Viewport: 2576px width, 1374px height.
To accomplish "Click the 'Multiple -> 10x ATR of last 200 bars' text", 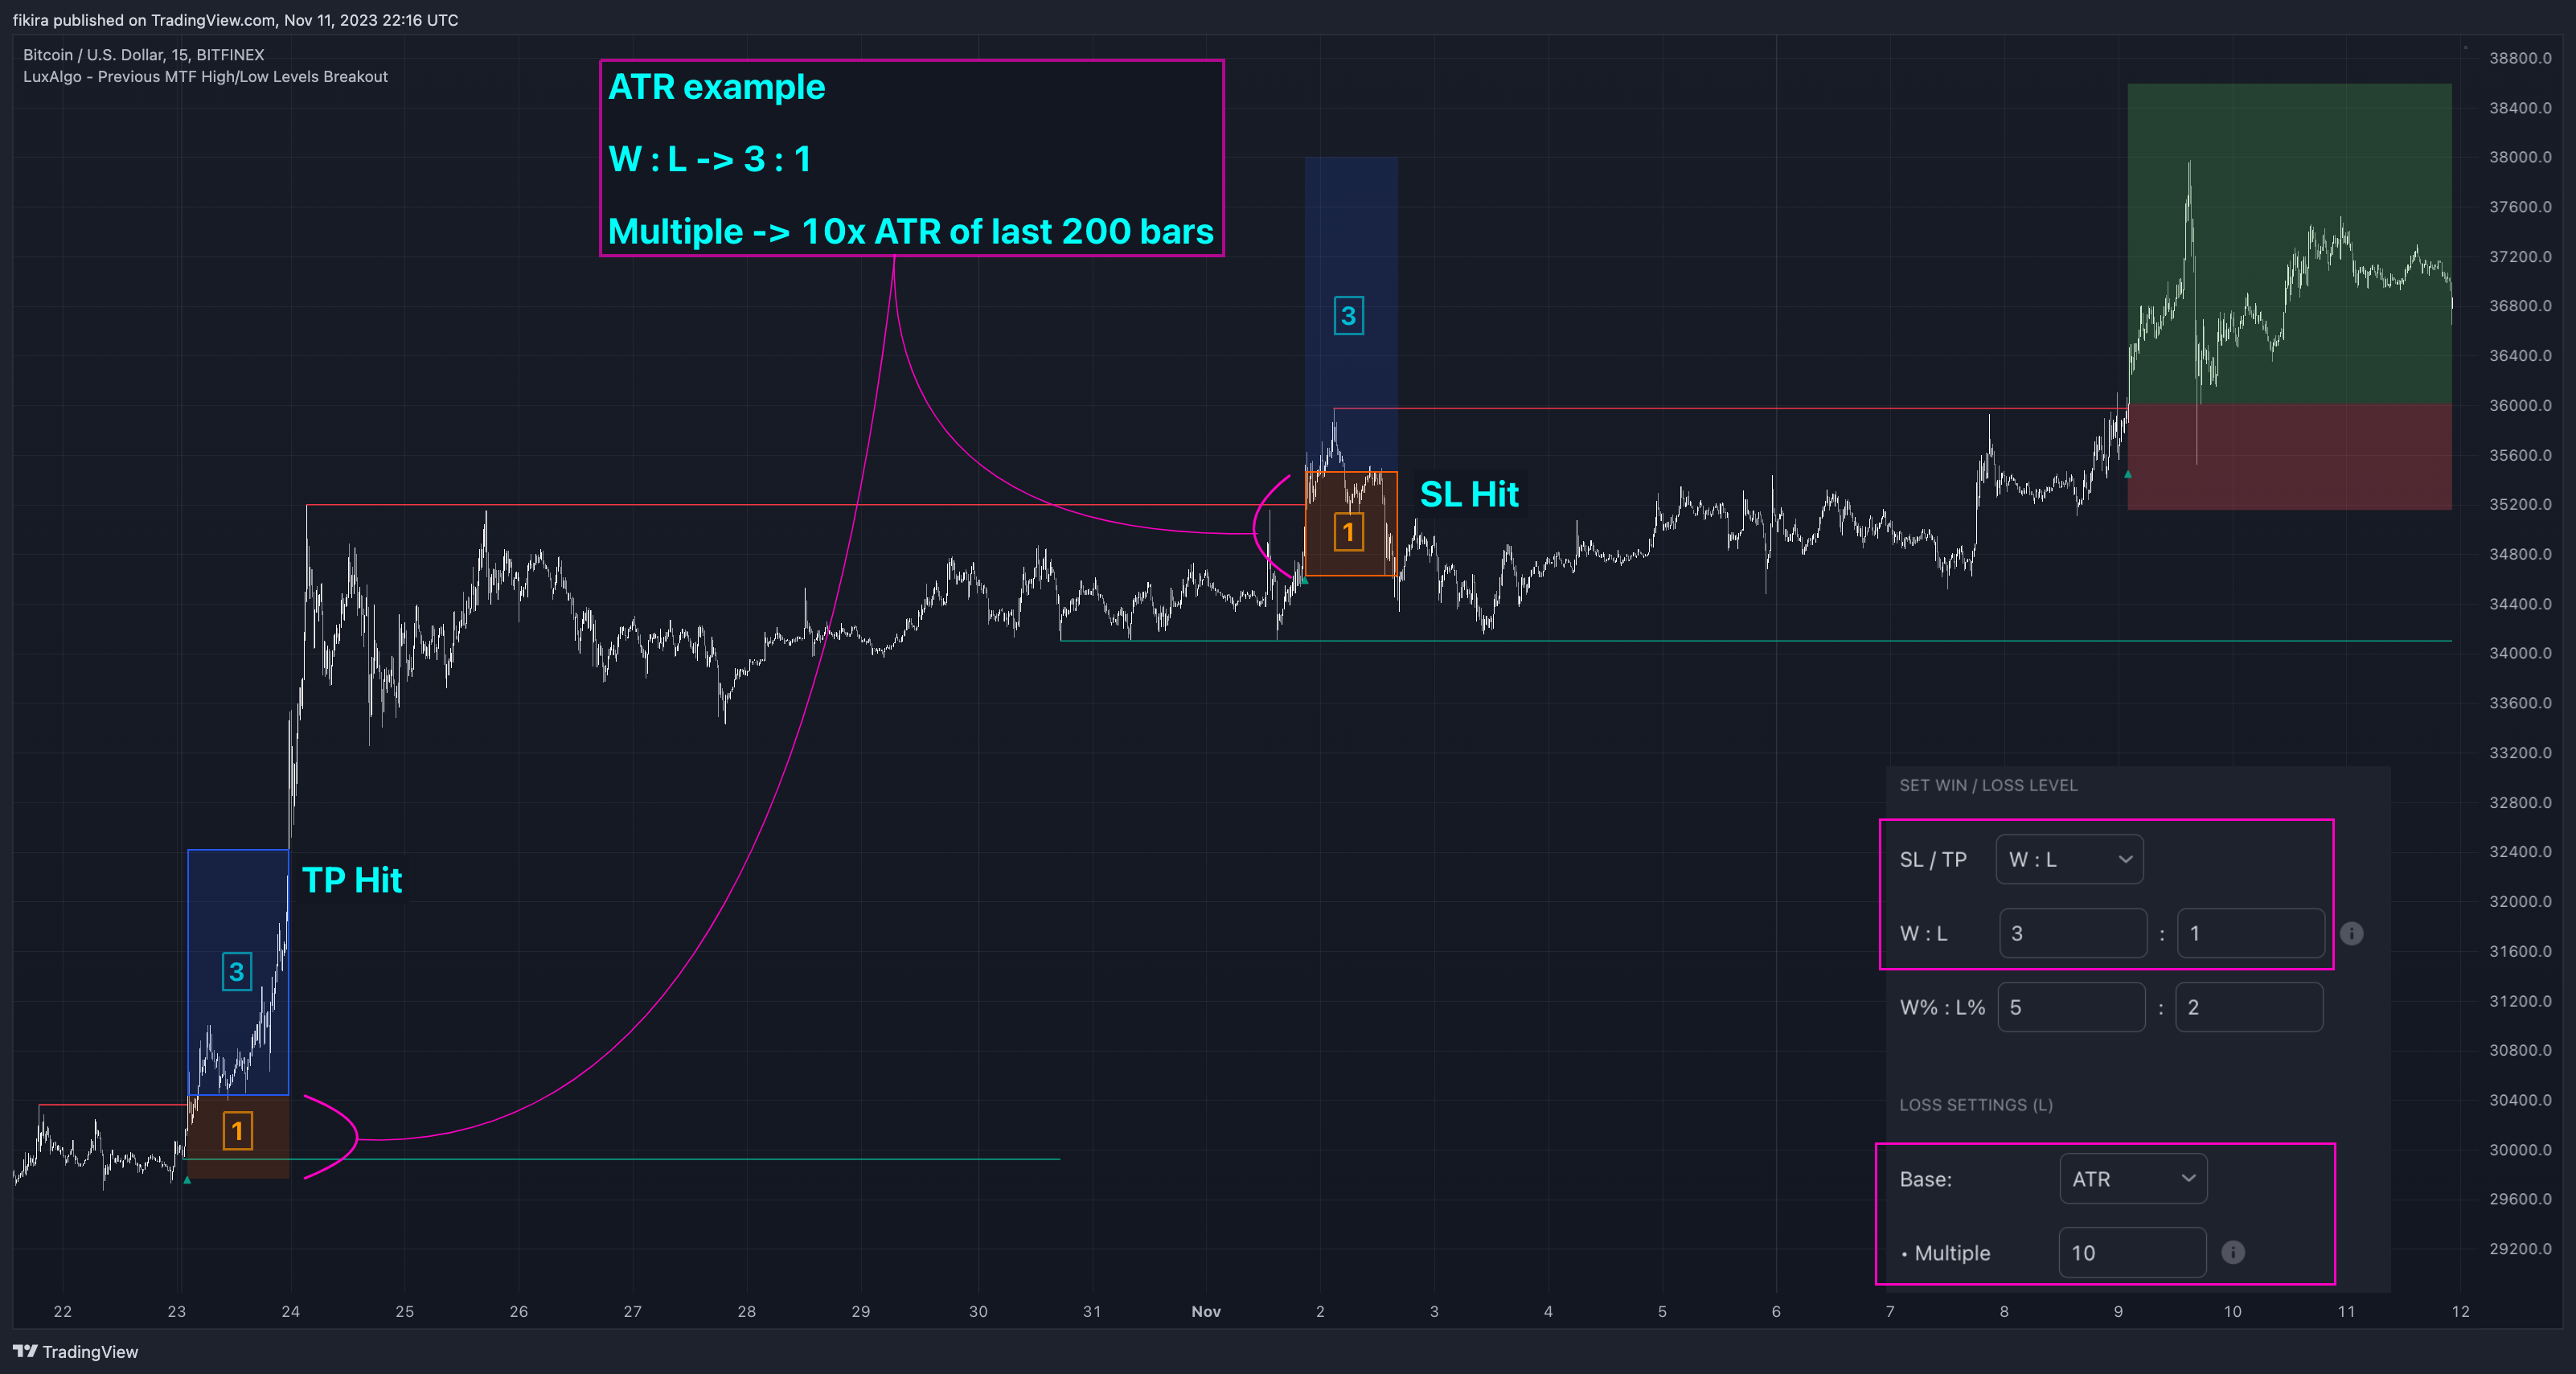I will 911,231.
